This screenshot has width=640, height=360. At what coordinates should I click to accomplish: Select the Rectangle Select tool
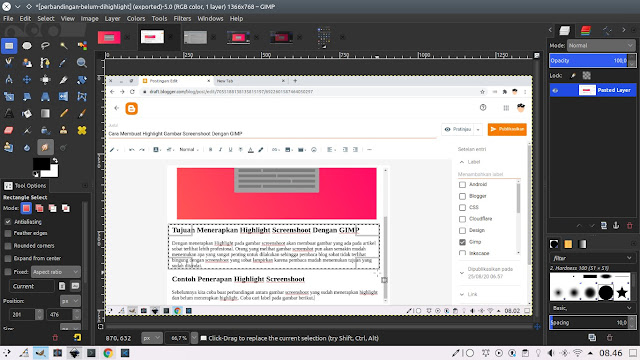click(x=9, y=46)
